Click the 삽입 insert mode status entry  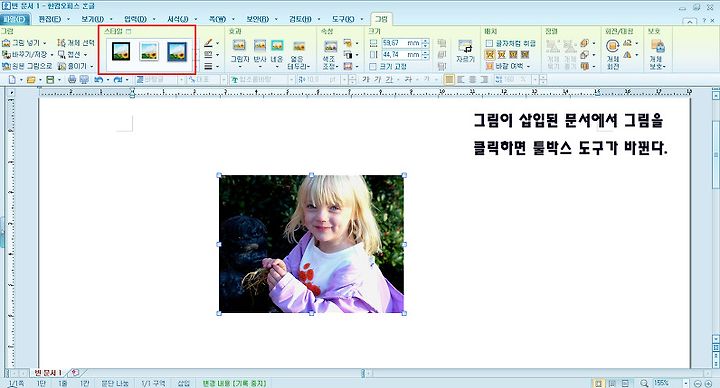(184, 383)
